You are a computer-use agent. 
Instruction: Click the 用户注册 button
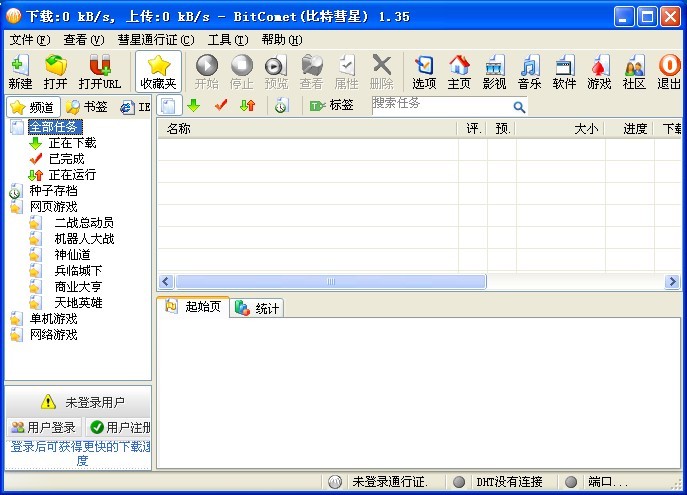(120, 428)
